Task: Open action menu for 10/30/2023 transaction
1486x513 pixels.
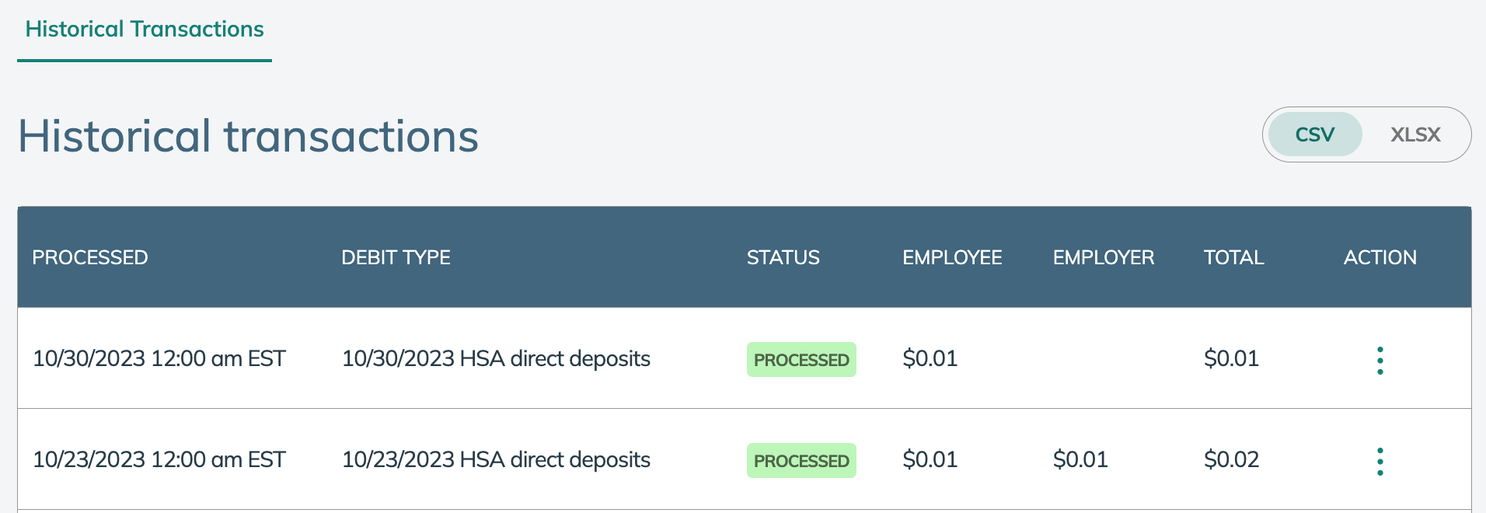Action: 1380,360
